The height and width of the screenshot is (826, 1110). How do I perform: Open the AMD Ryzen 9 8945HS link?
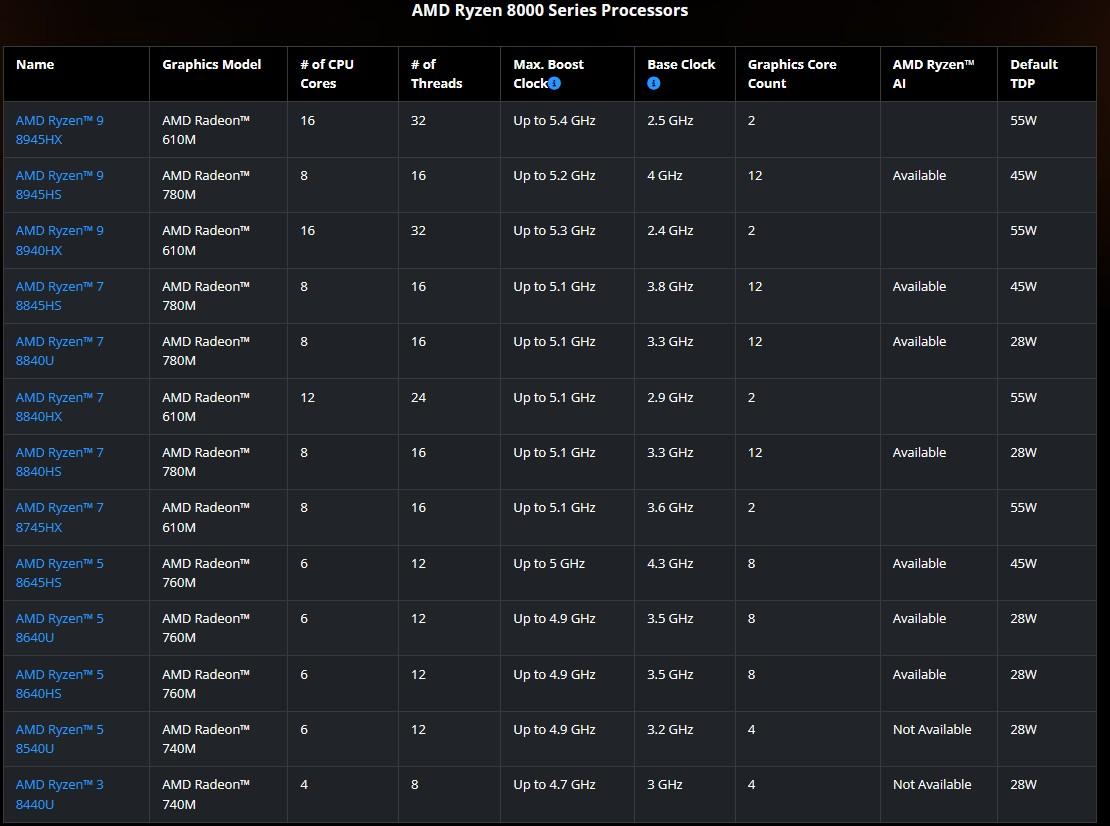pos(59,185)
